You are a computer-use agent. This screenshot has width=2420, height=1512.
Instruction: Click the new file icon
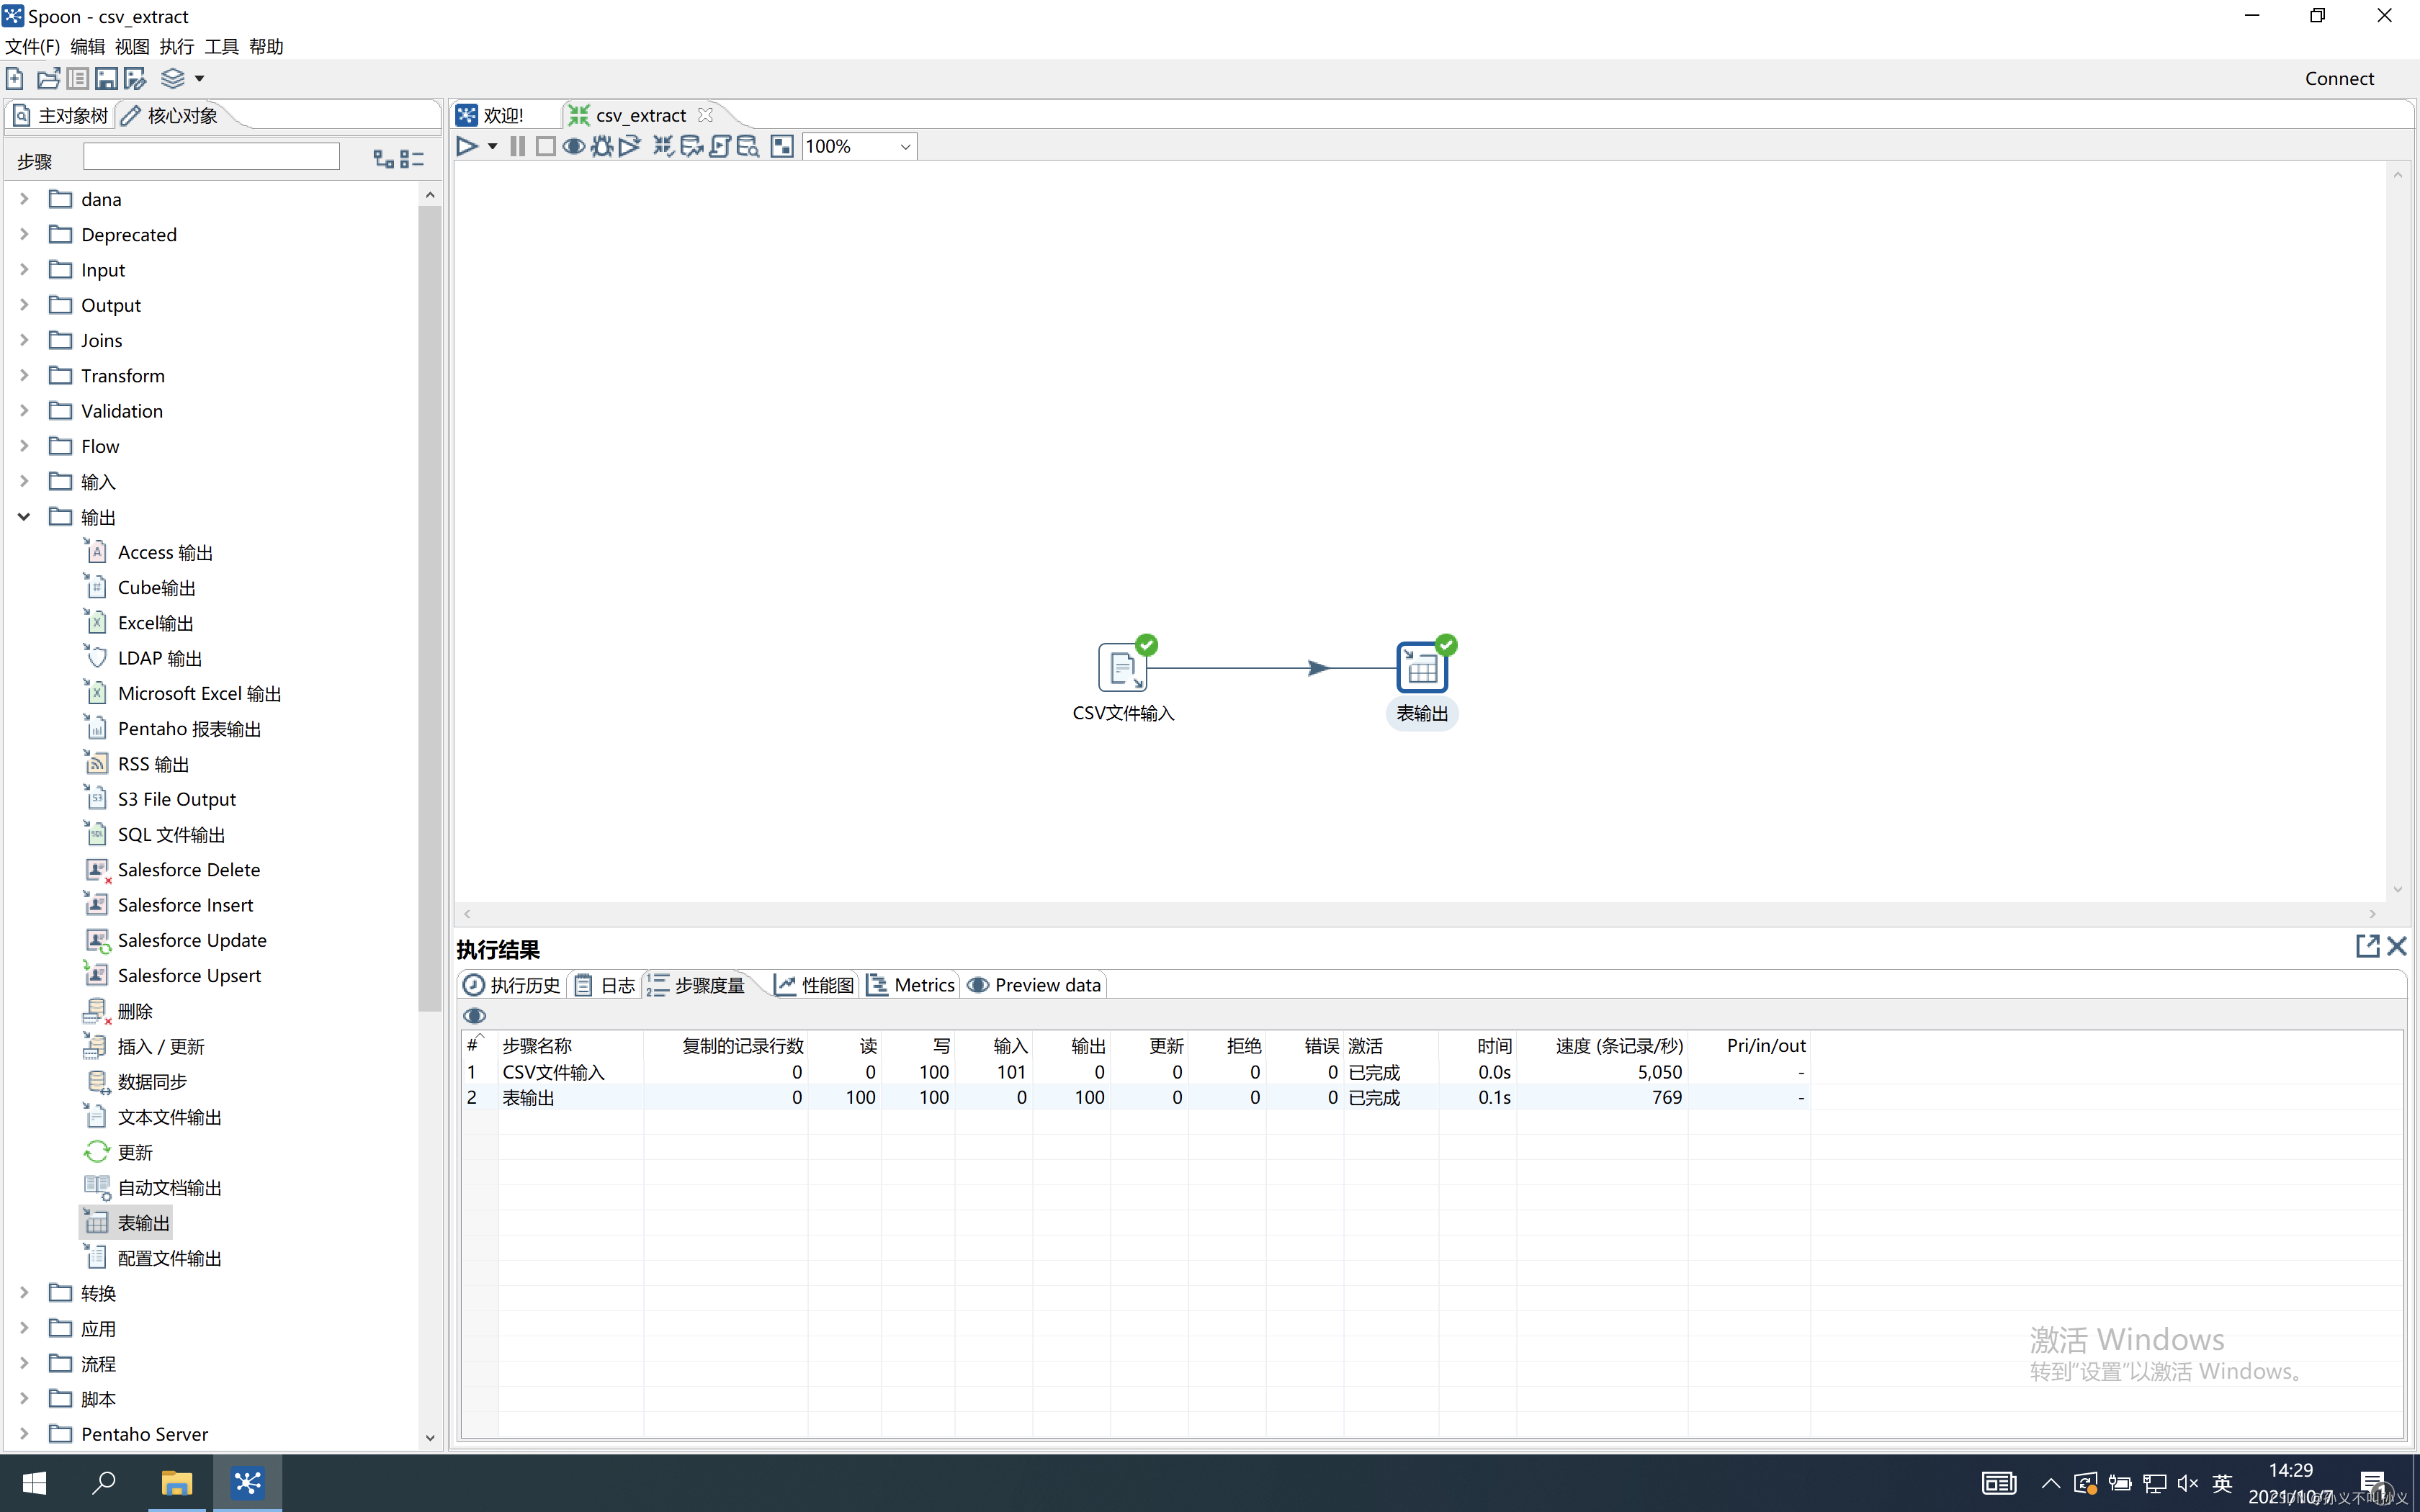(x=15, y=78)
